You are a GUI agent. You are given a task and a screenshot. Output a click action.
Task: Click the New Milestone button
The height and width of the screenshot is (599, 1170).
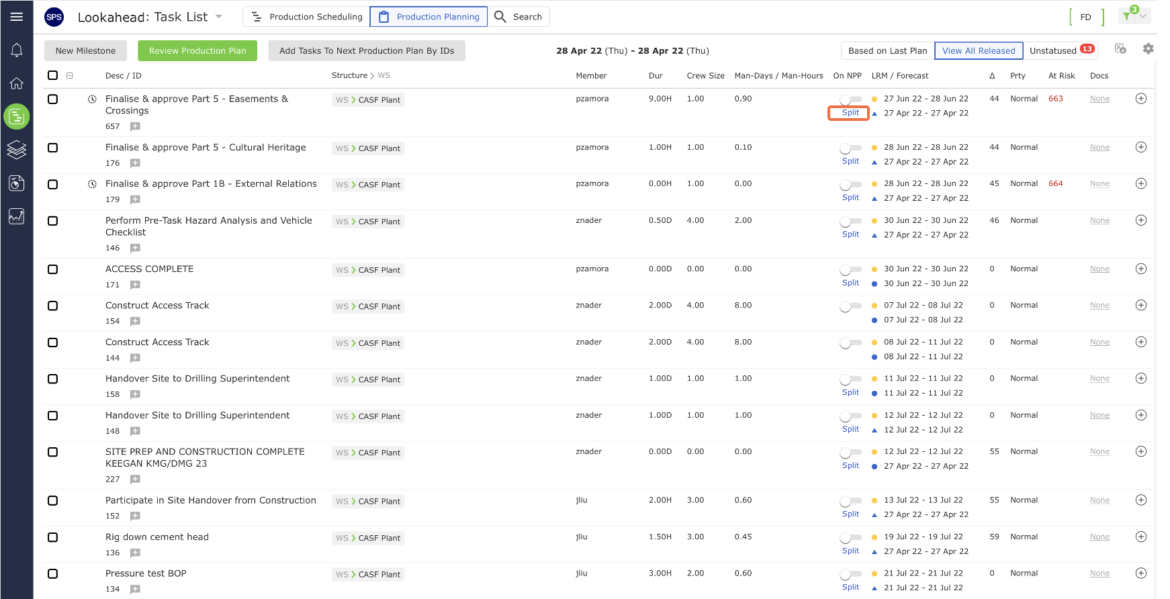85,51
